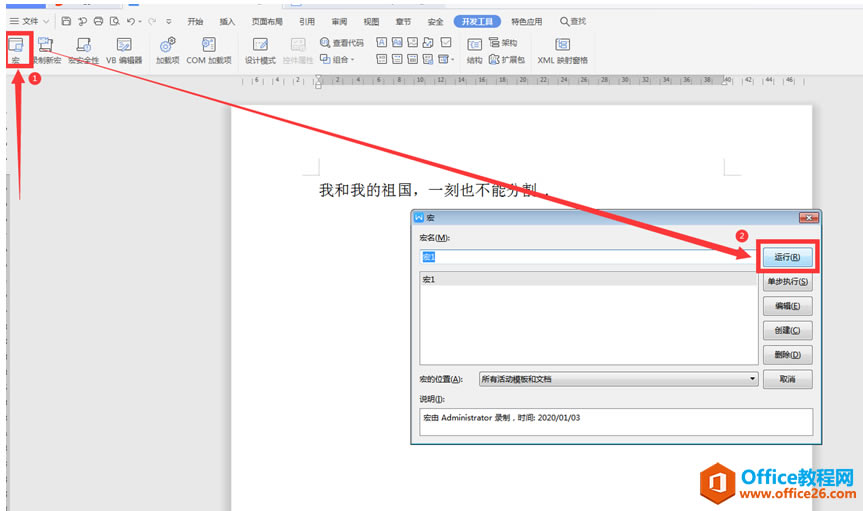The height and width of the screenshot is (511, 863).
Task: Click 取消 cancel button in dialog
Action: (x=788, y=379)
